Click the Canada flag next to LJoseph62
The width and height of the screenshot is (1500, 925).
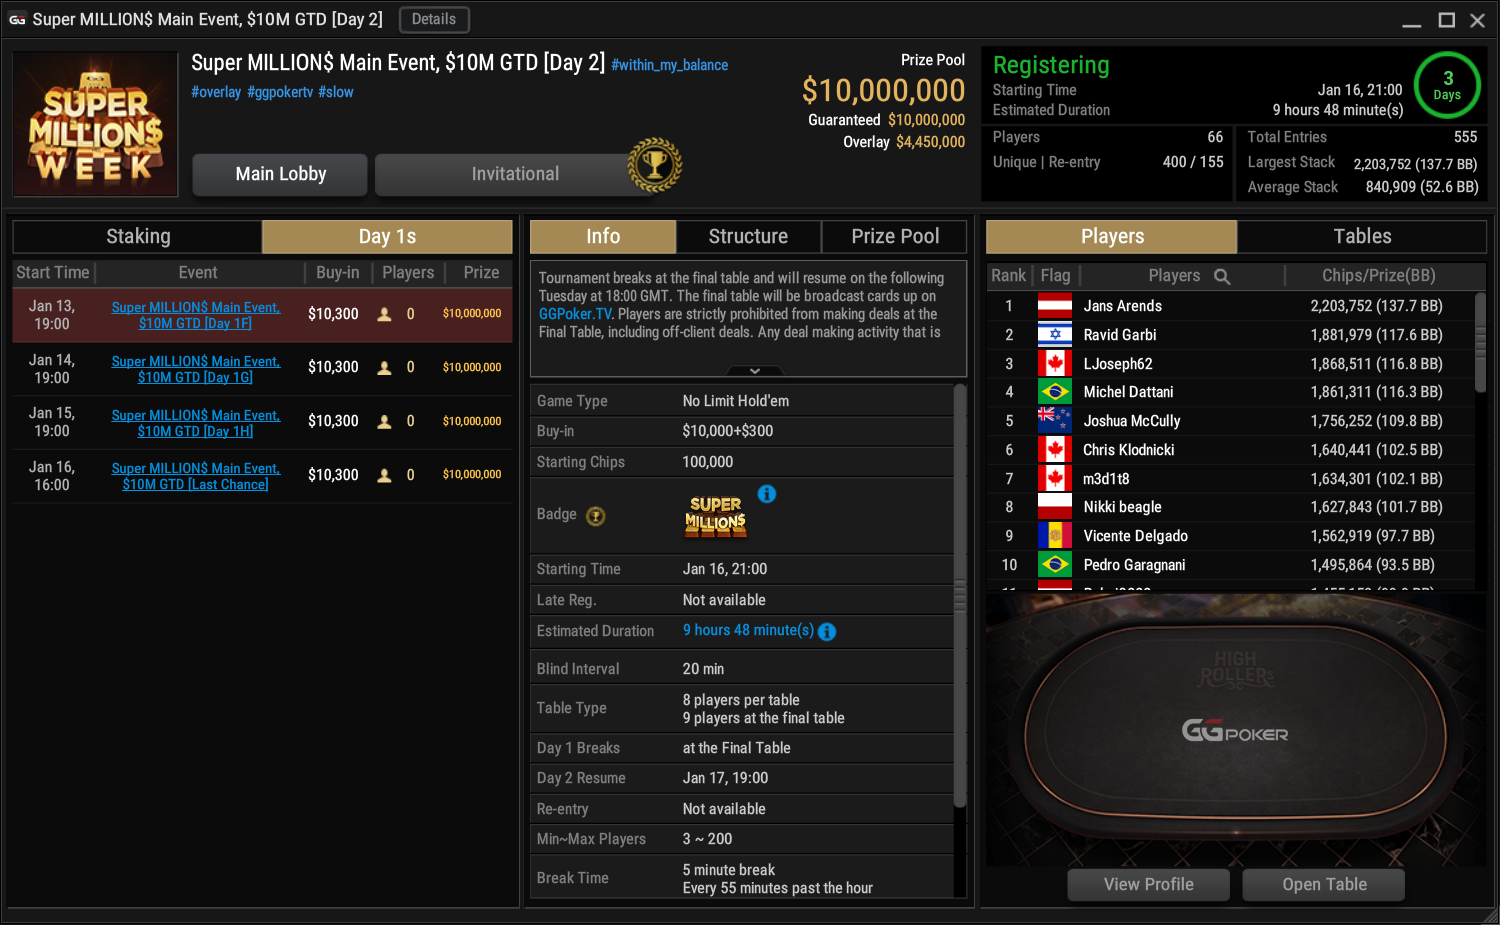(1055, 364)
